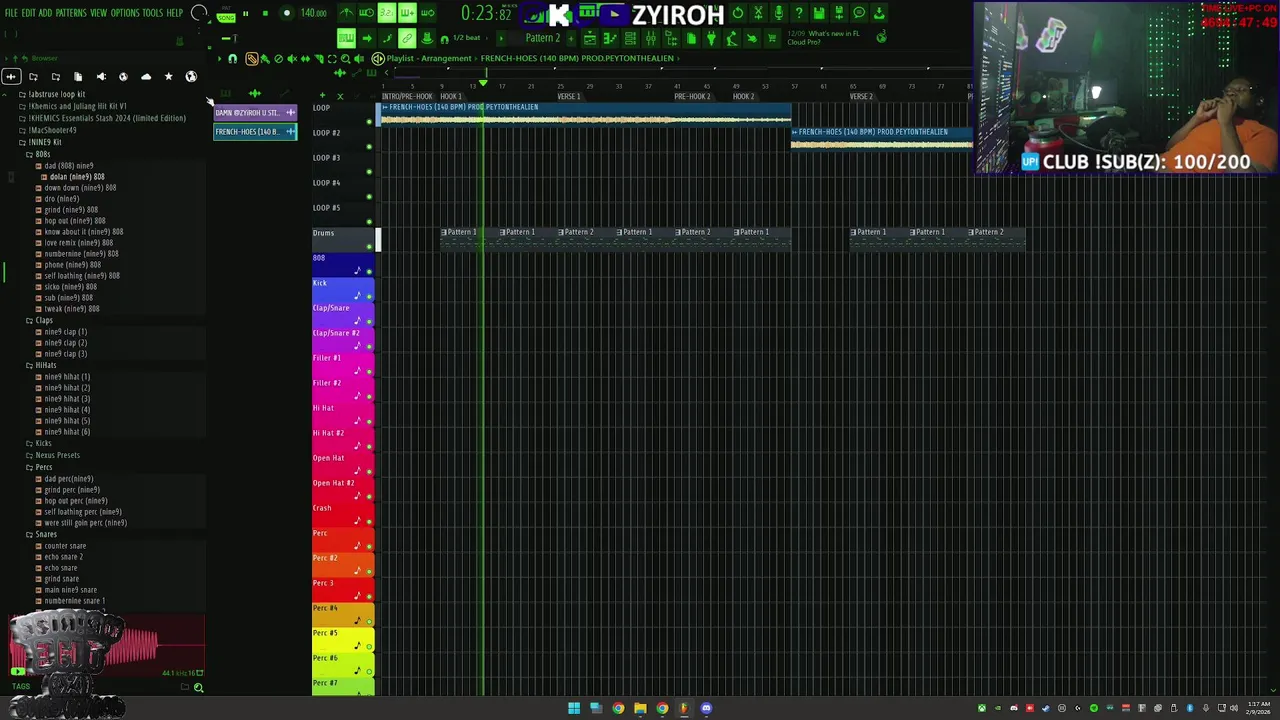Select the Playlist paint brush tool

(x=264, y=58)
